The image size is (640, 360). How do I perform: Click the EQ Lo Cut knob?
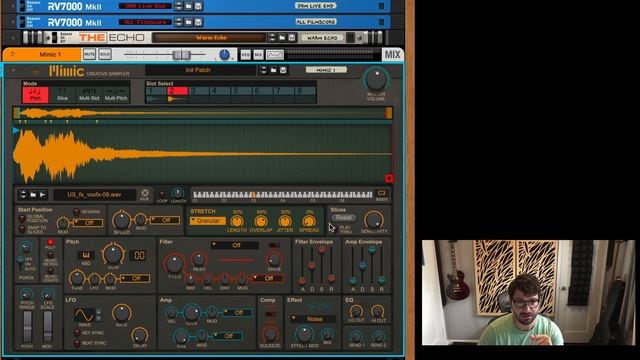click(356, 311)
